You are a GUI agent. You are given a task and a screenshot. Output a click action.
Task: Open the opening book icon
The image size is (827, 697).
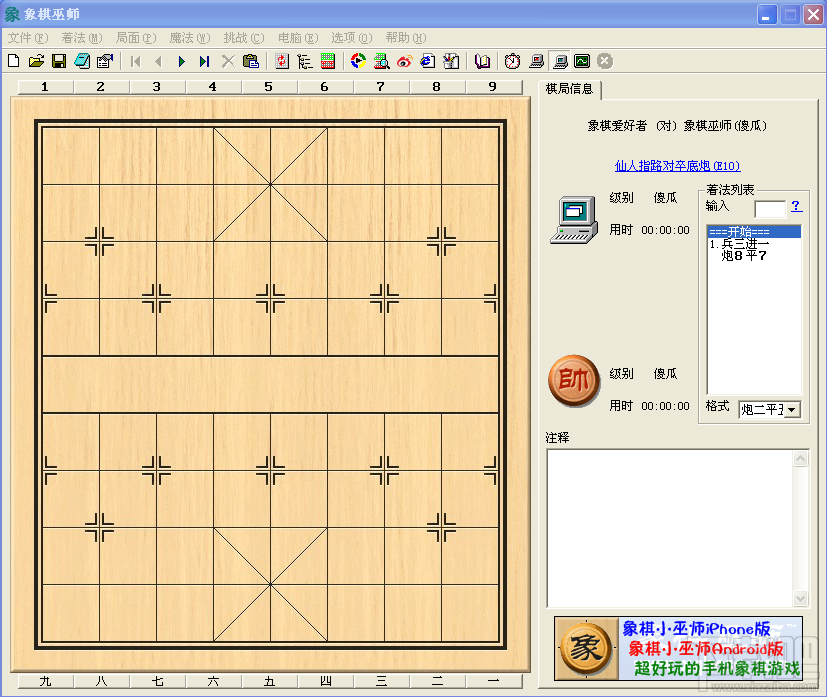(482, 61)
